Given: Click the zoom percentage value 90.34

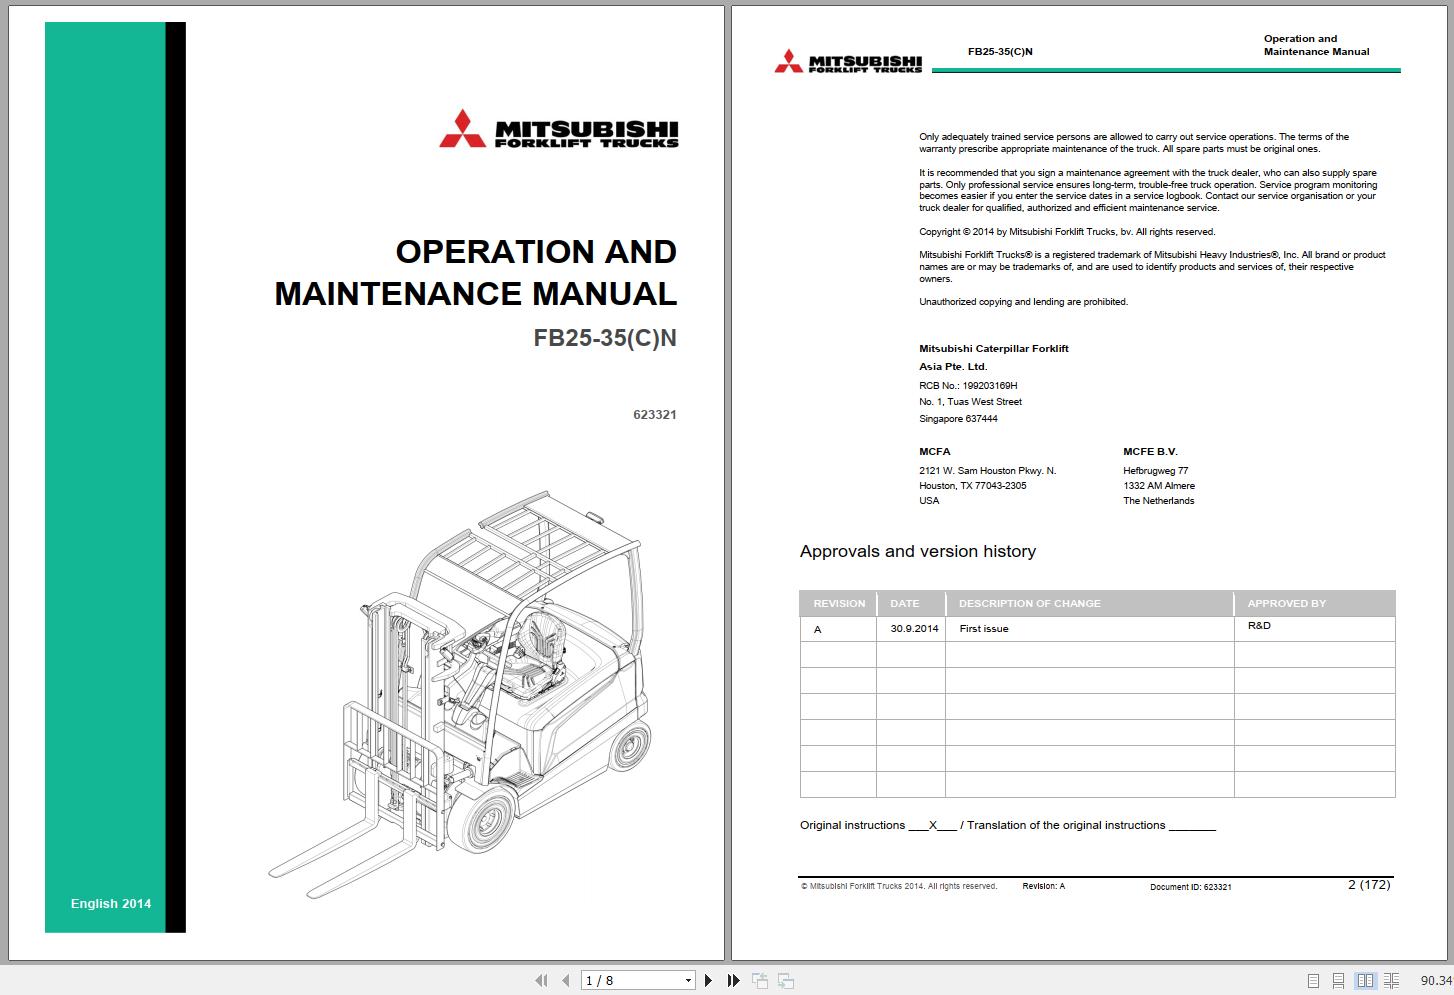Looking at the screenshot, I should click(1436, 981).
